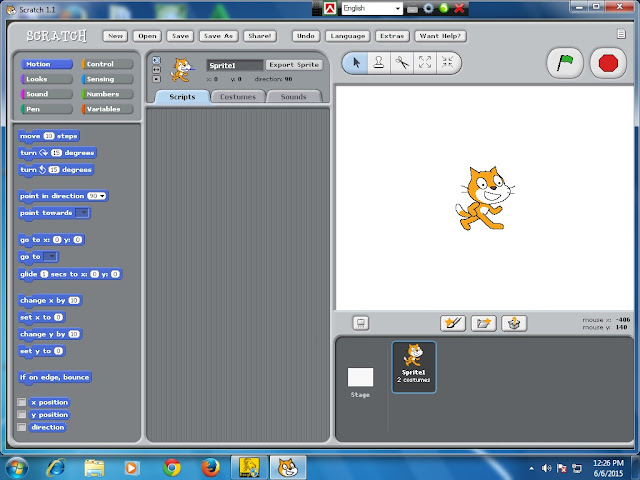Check the direction reporter checkbox
Viewport: 640px width, 480px height.
pyautogui.click(x=22, y=427)
